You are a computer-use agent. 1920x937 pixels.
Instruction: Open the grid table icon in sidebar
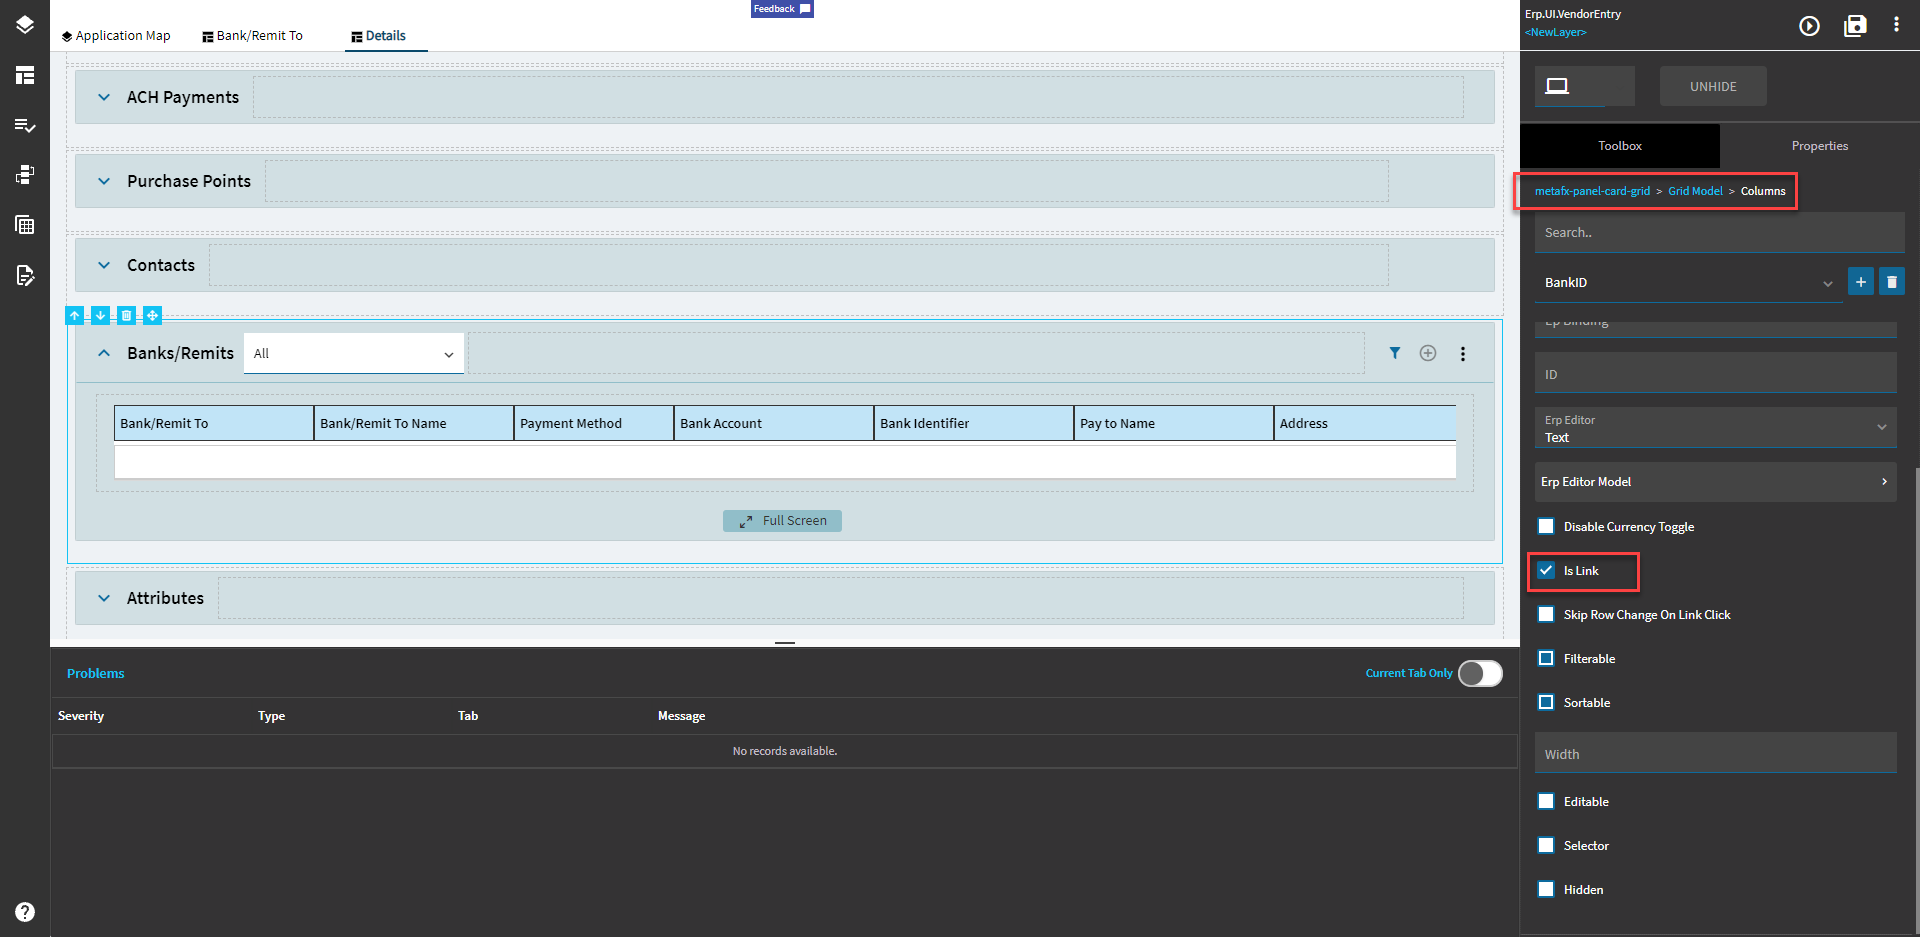(x=25, y=225)
